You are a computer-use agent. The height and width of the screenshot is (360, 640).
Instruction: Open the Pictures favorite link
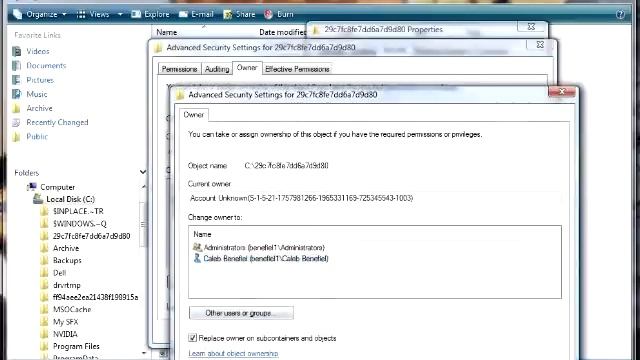pyautogui.click(x=40, y=80)
